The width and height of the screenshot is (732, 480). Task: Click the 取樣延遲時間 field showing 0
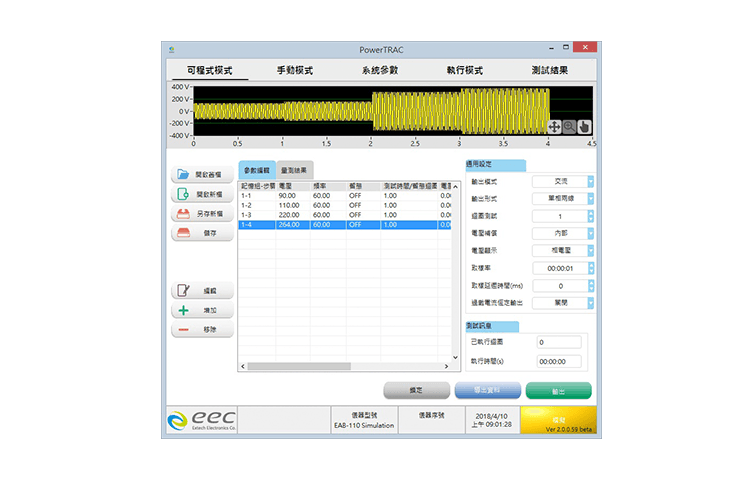560,286
